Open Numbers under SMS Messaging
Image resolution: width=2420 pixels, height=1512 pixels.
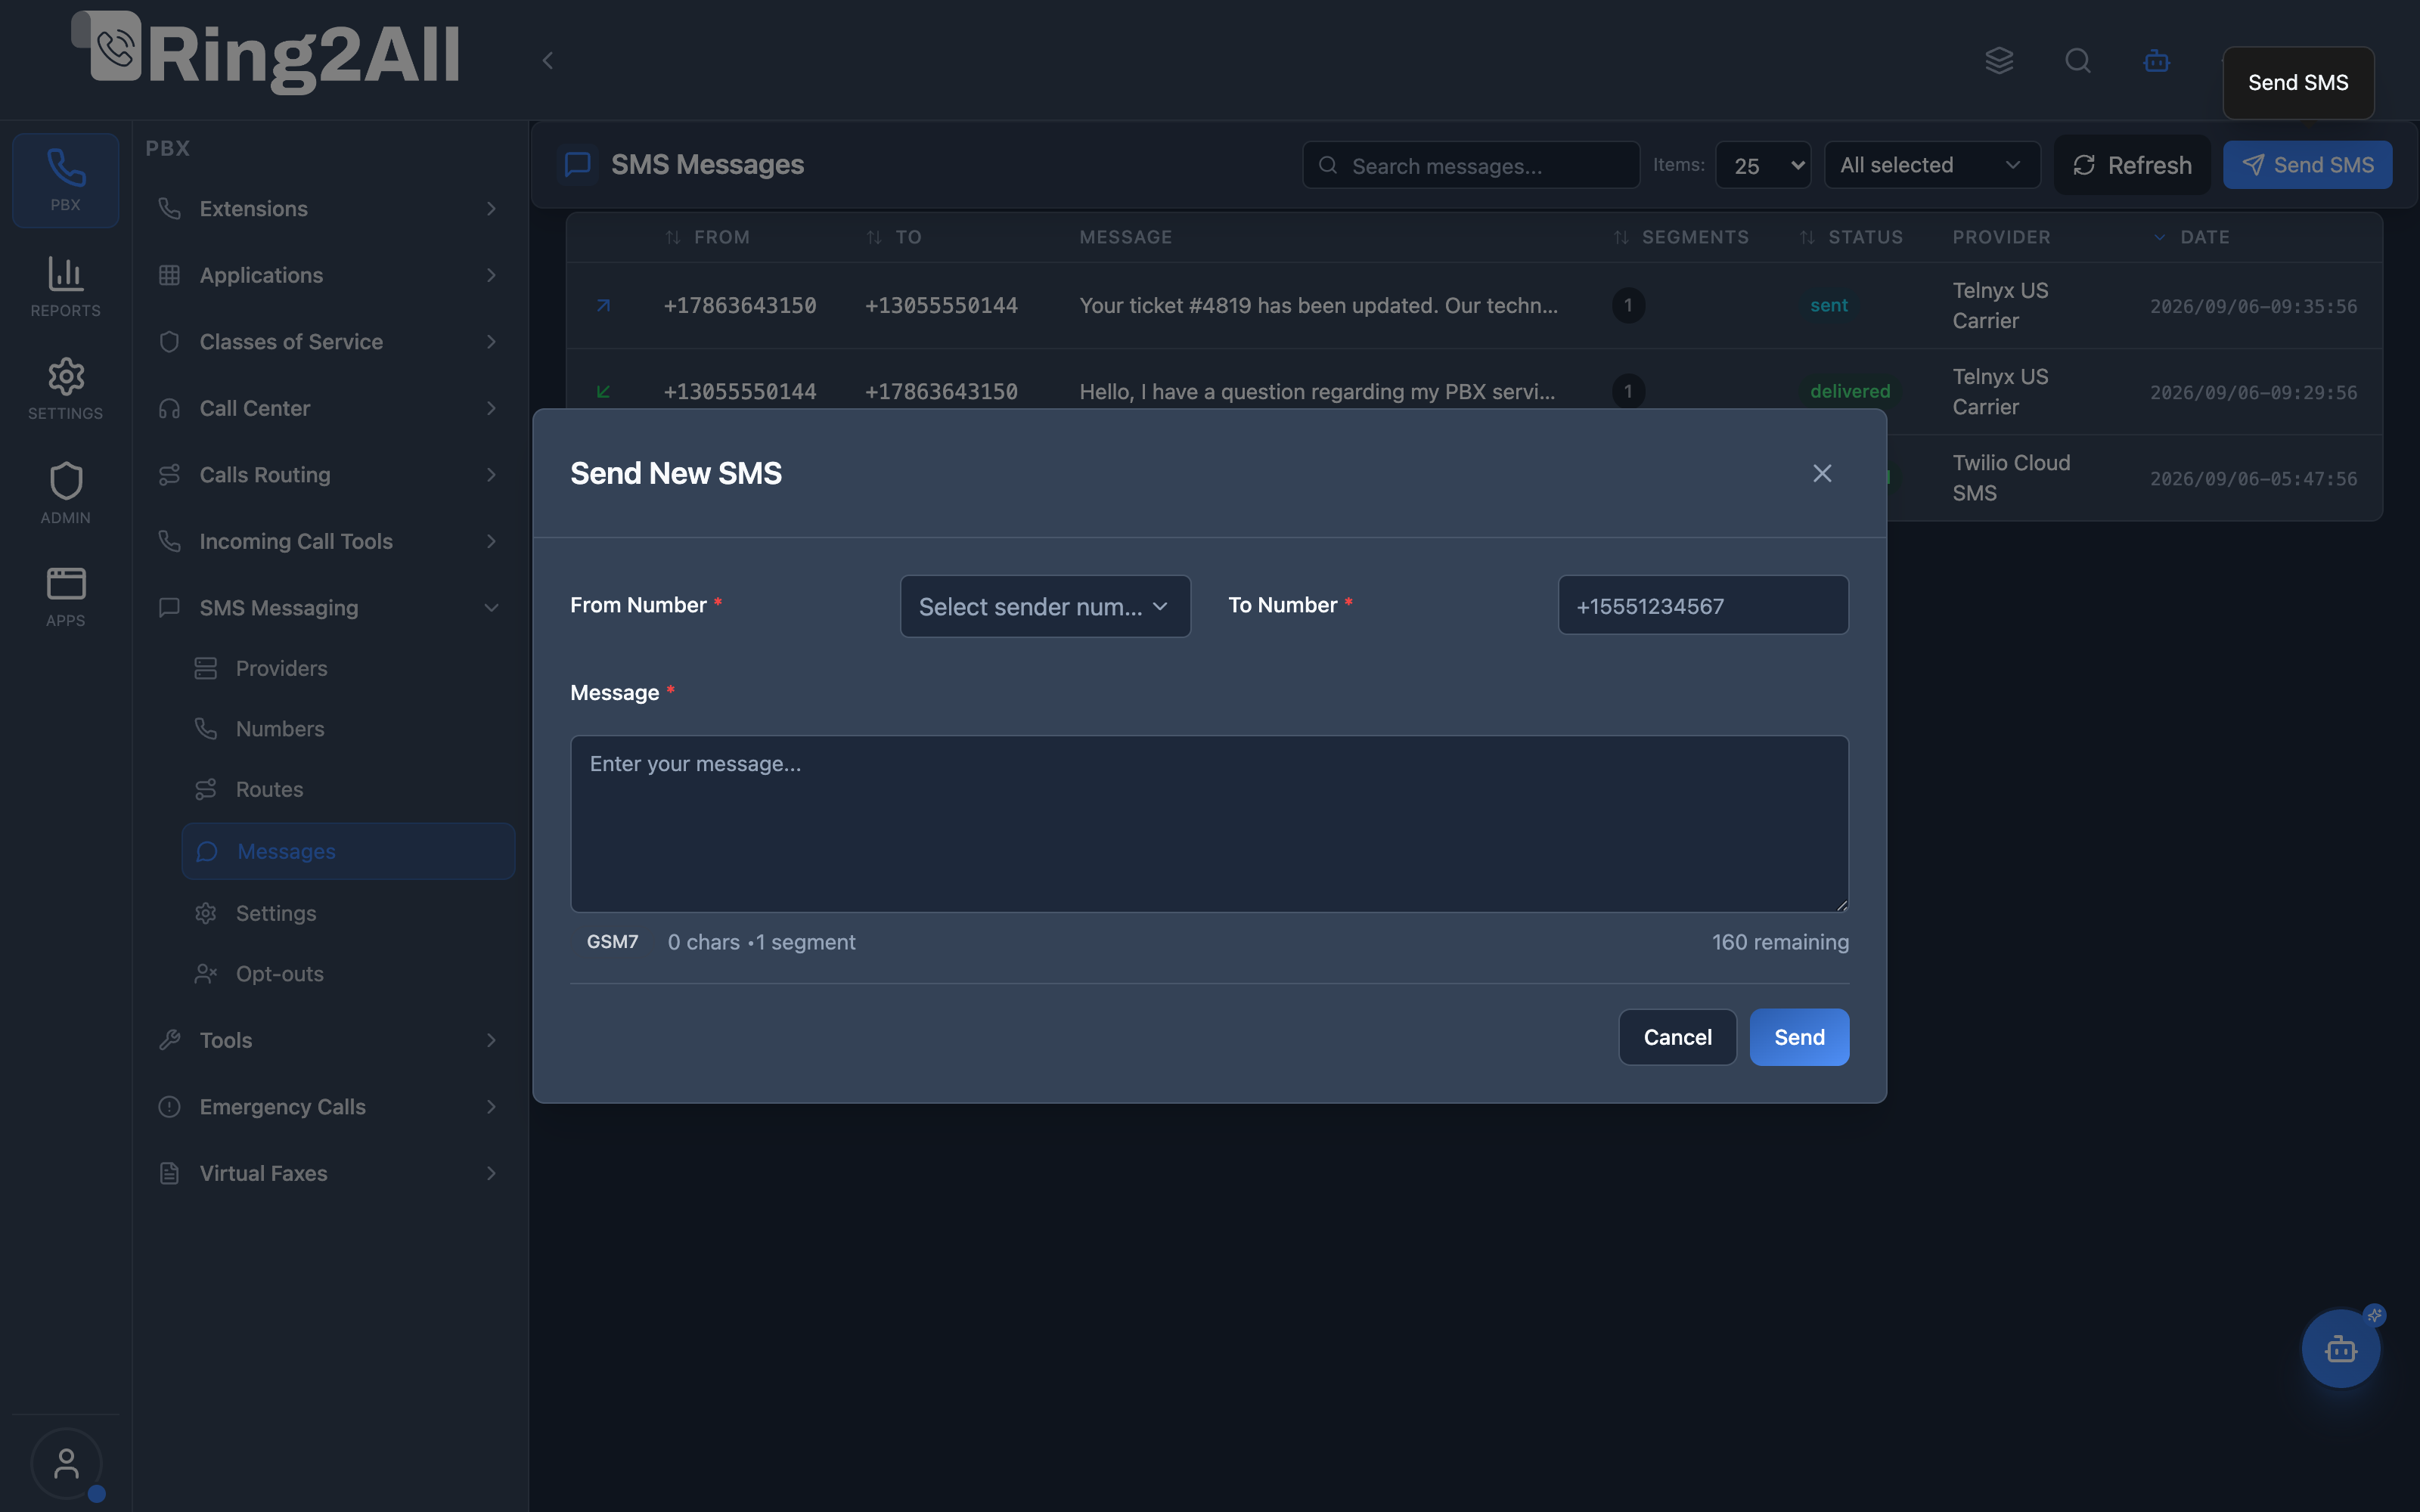(x=348, y=729)
